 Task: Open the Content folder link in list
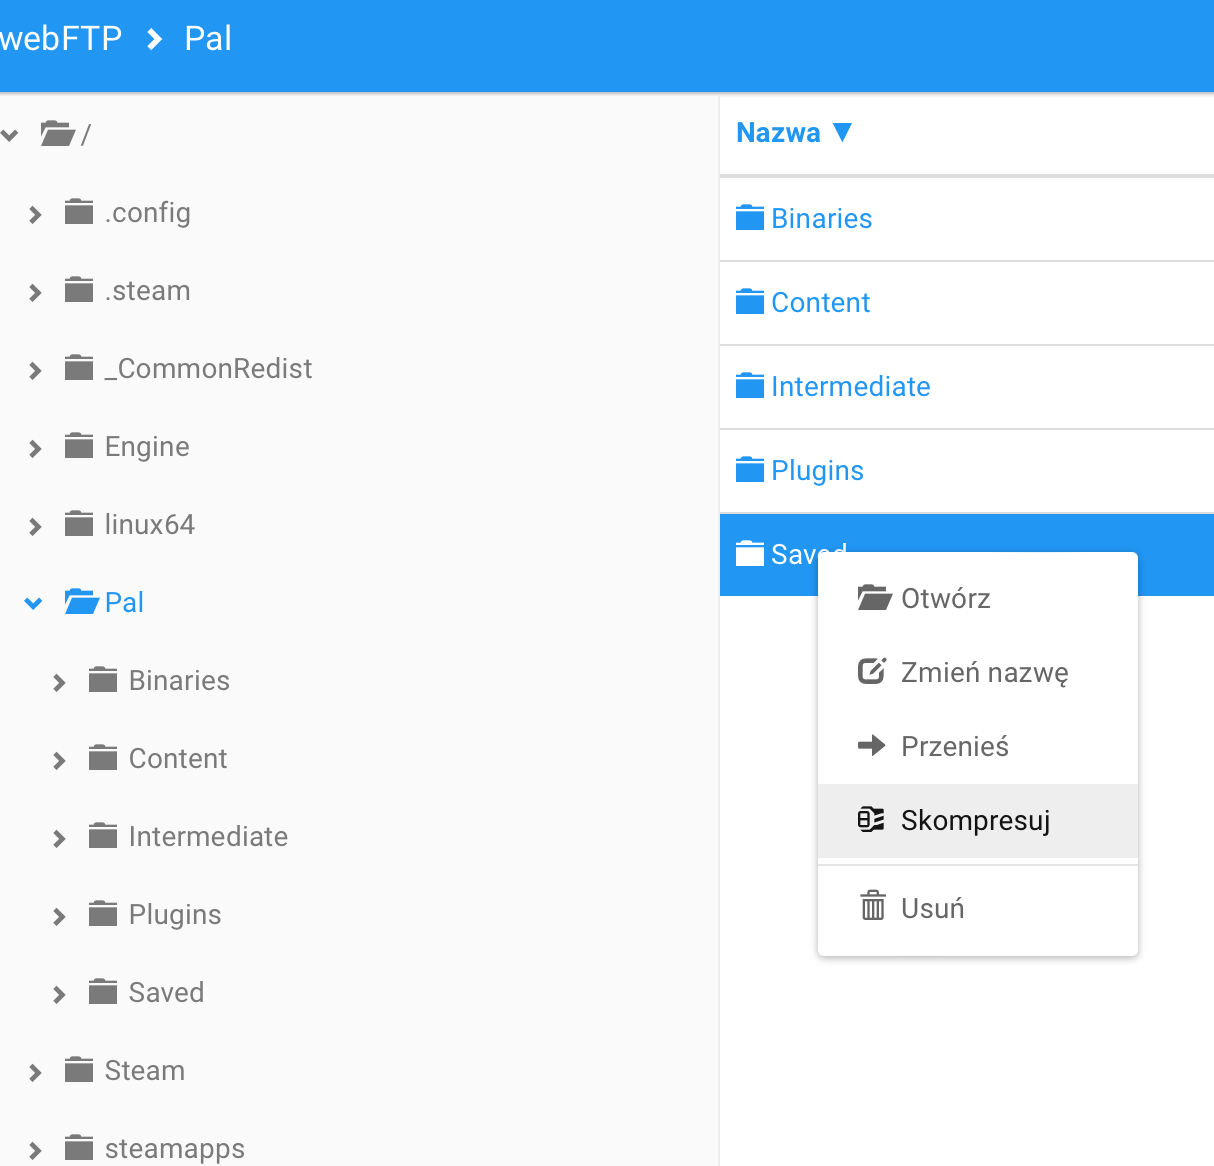coord(820,303)
